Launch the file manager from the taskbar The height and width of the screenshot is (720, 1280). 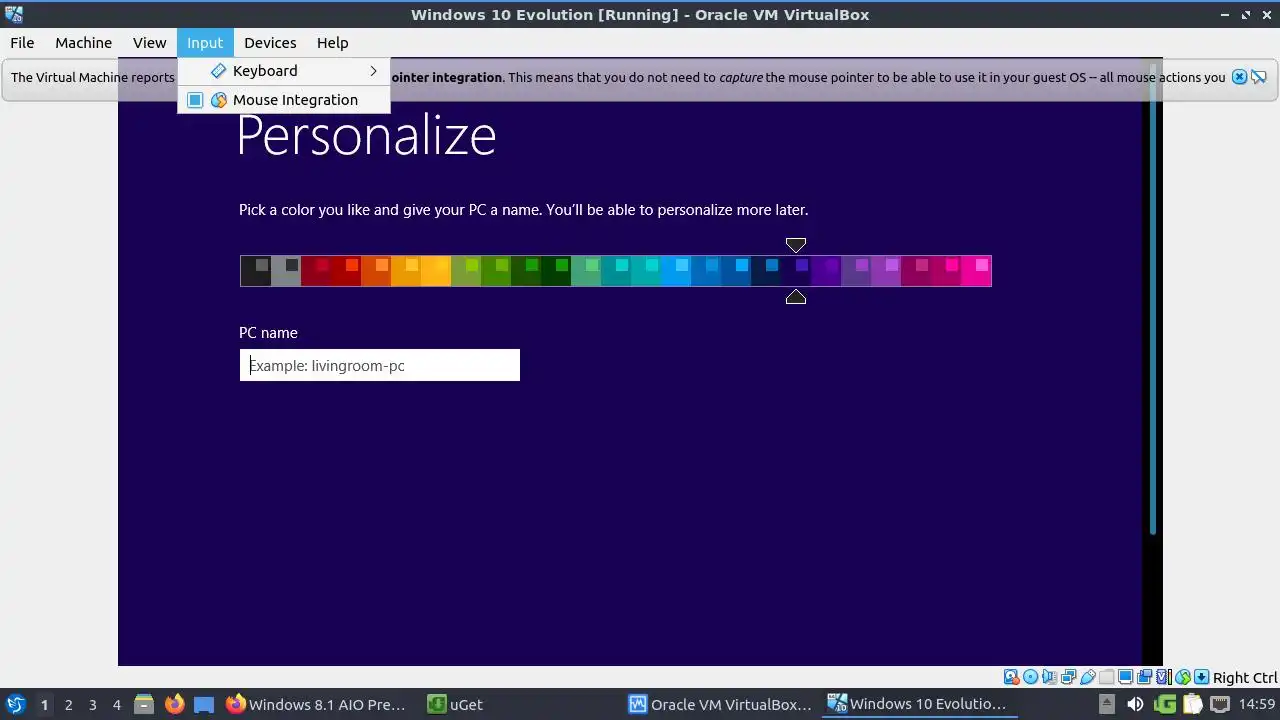click(144, 704)
